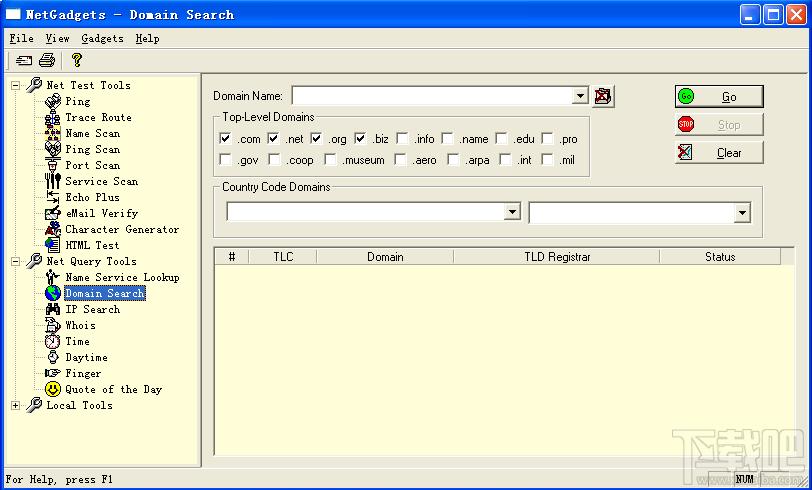Select the Trace Route icon
The image size is (812, 490).
click(53, 118)
